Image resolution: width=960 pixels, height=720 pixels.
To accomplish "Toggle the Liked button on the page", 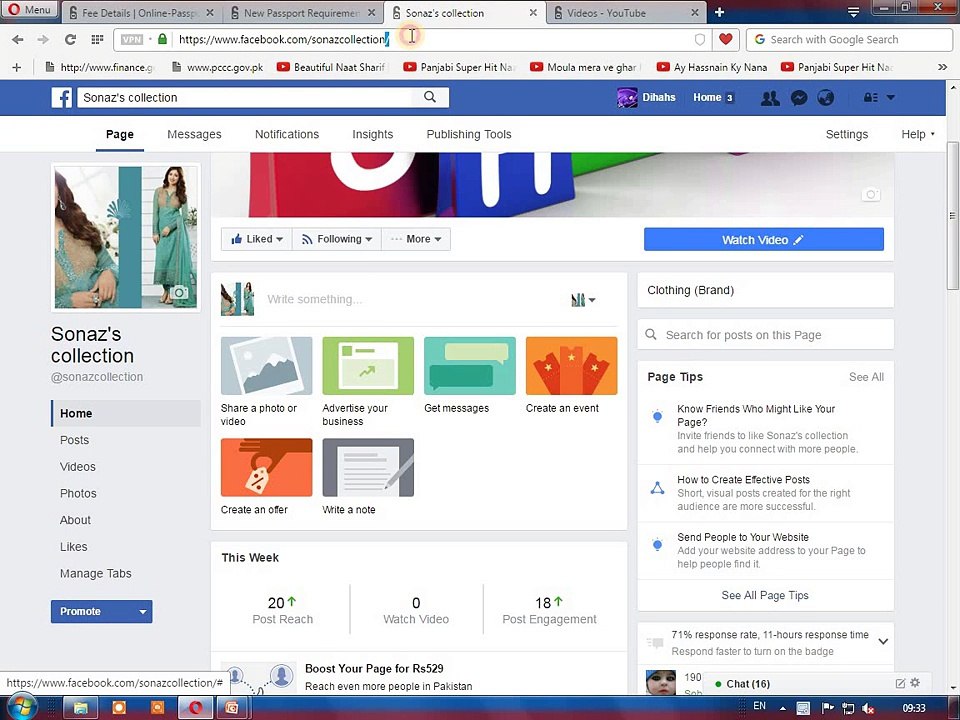I will (257, 239).
